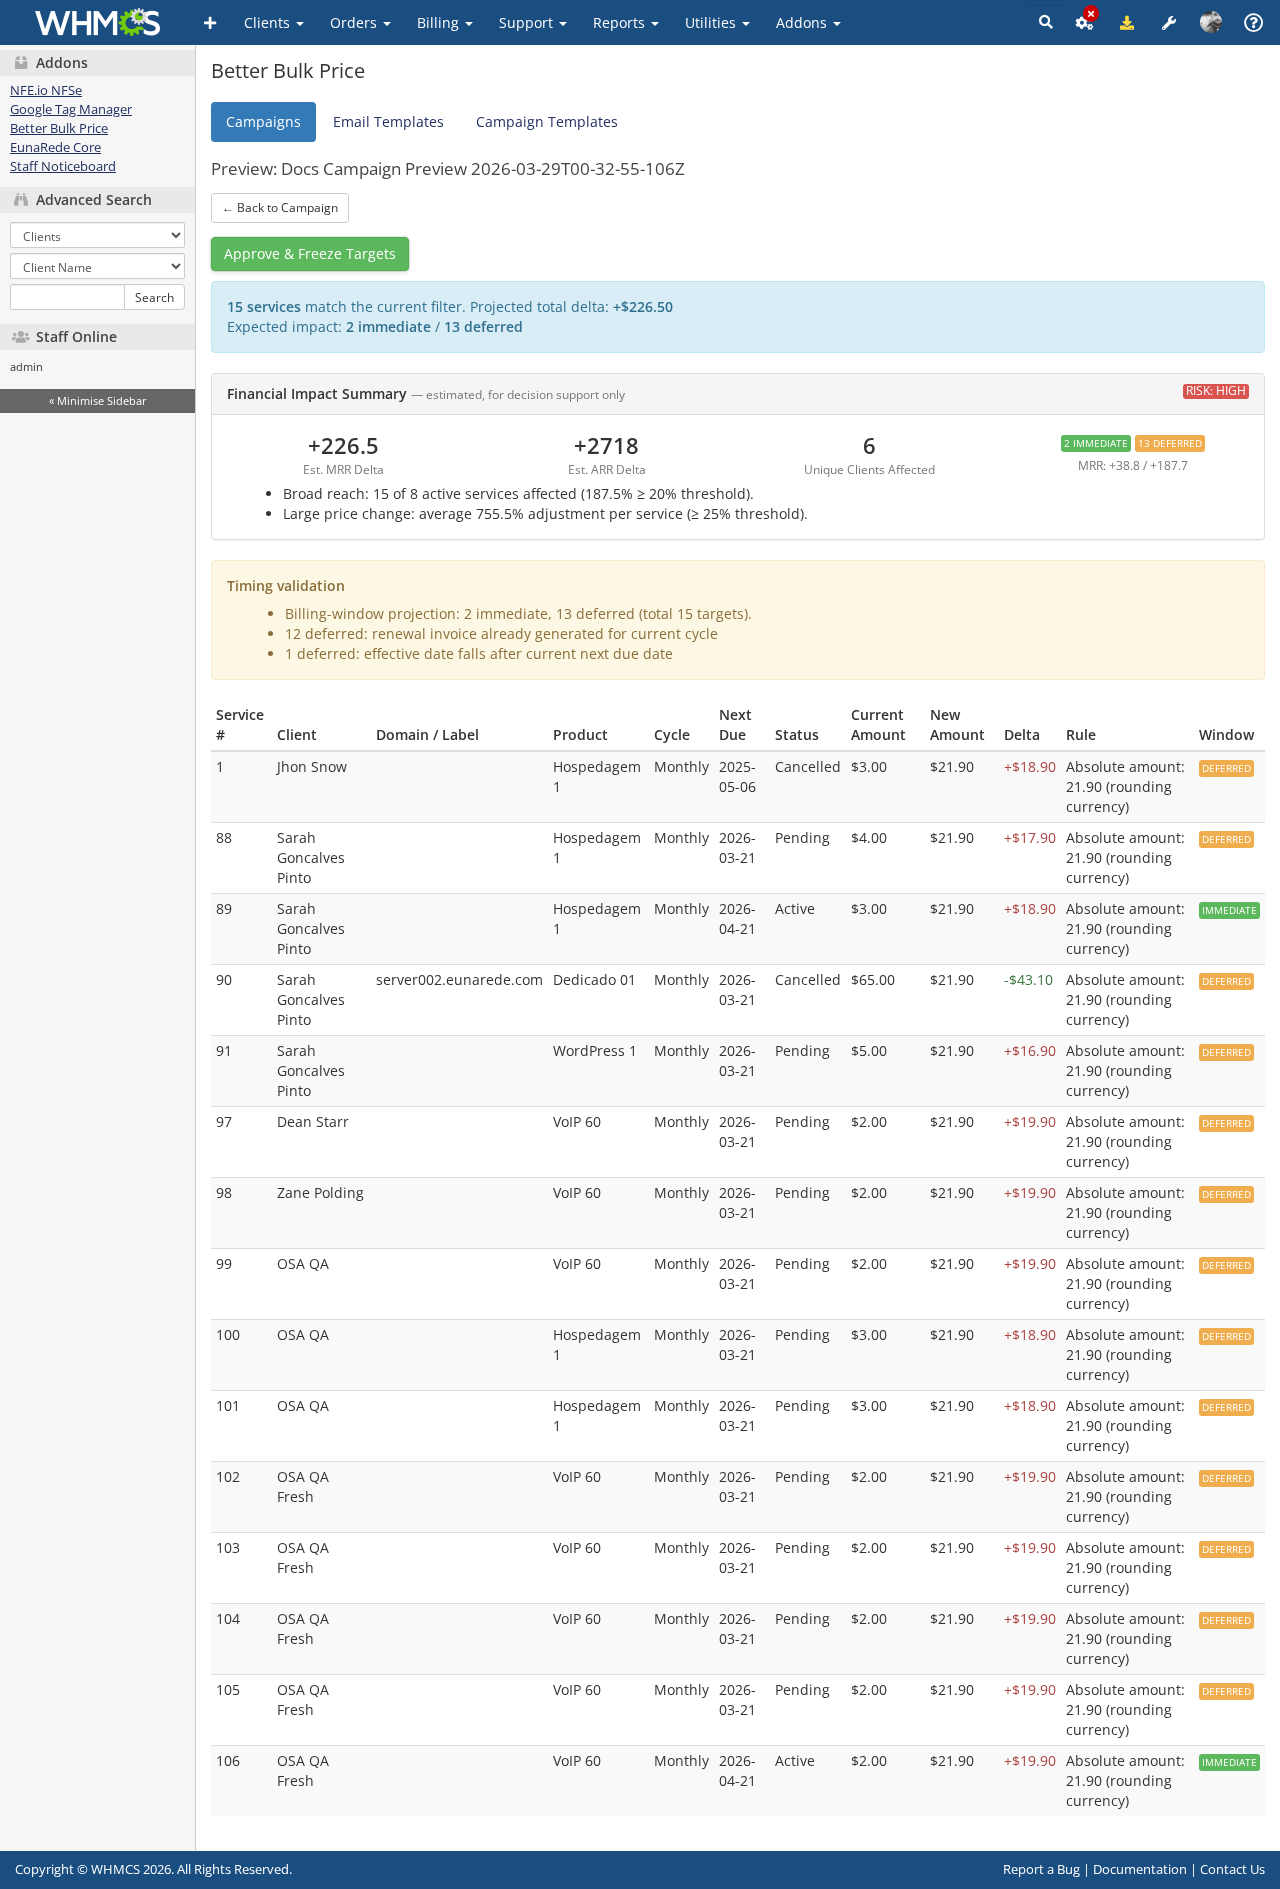This screenshot has height=1889, width=1280.
Task: Open the Client Name search field dropdown
Action: click(x=97, y=267)
